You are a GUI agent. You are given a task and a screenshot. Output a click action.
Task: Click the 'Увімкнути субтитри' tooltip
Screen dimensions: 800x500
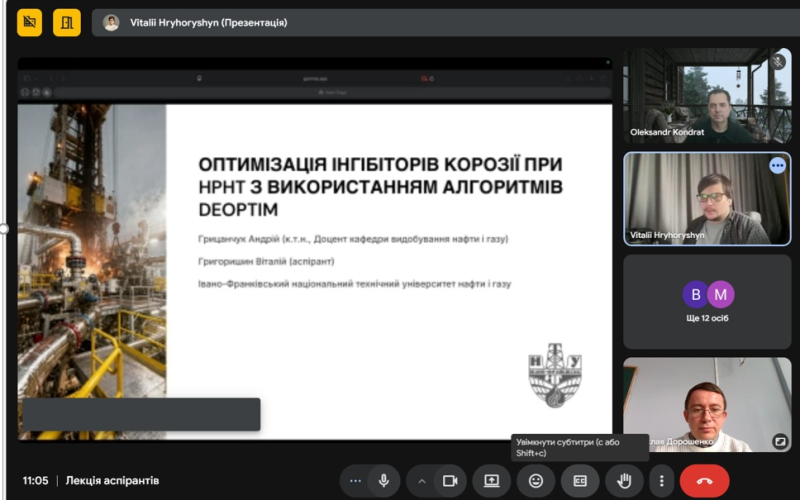pos(580,447)
